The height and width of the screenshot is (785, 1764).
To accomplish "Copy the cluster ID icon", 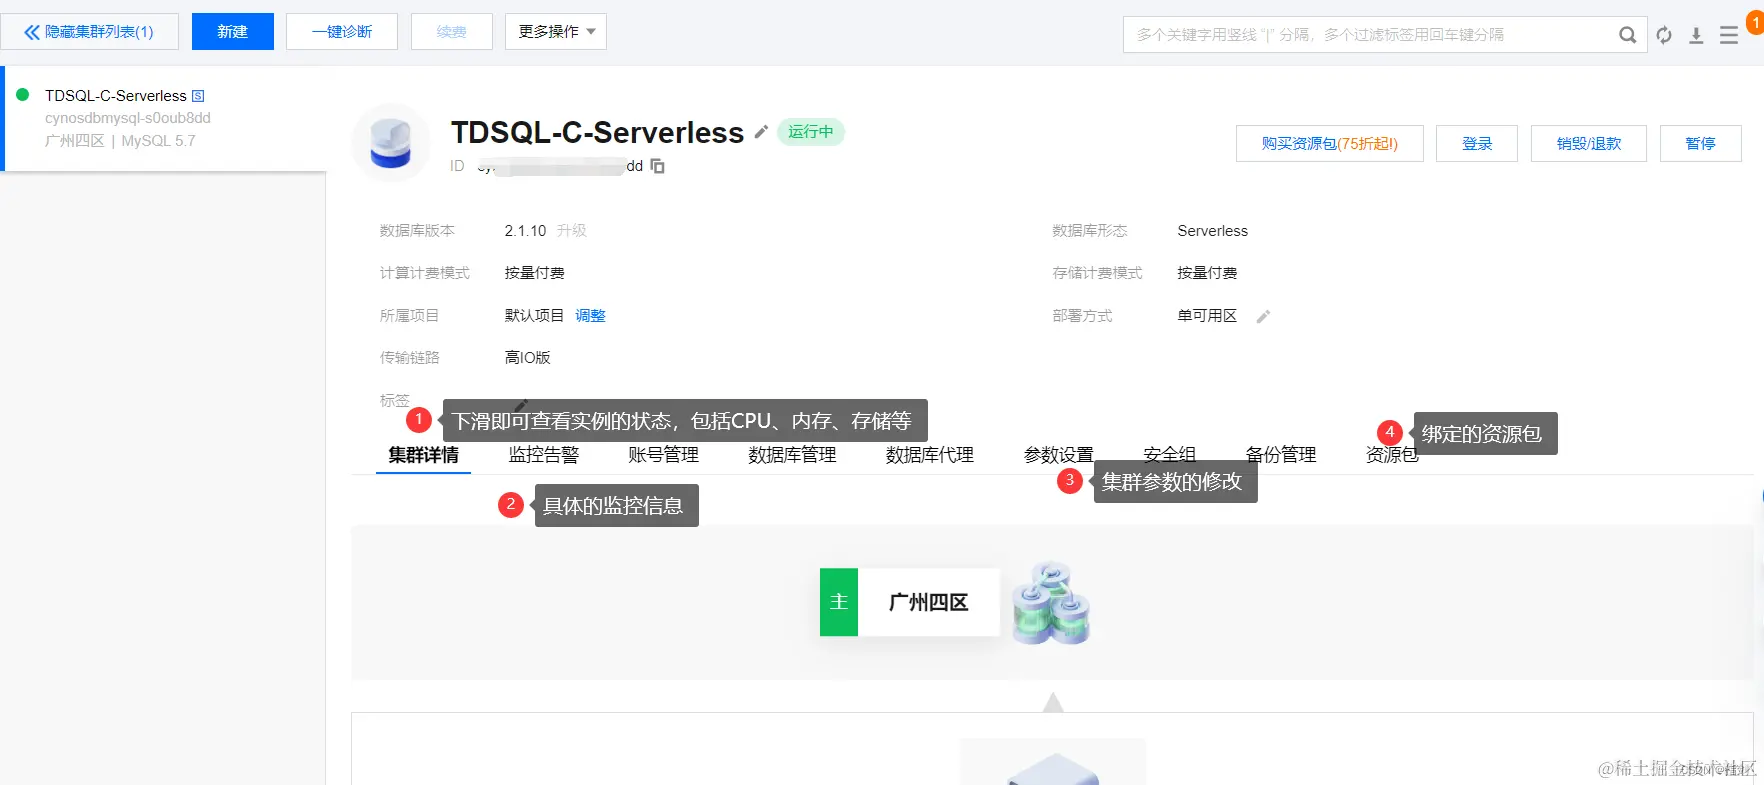I will 657,166.
